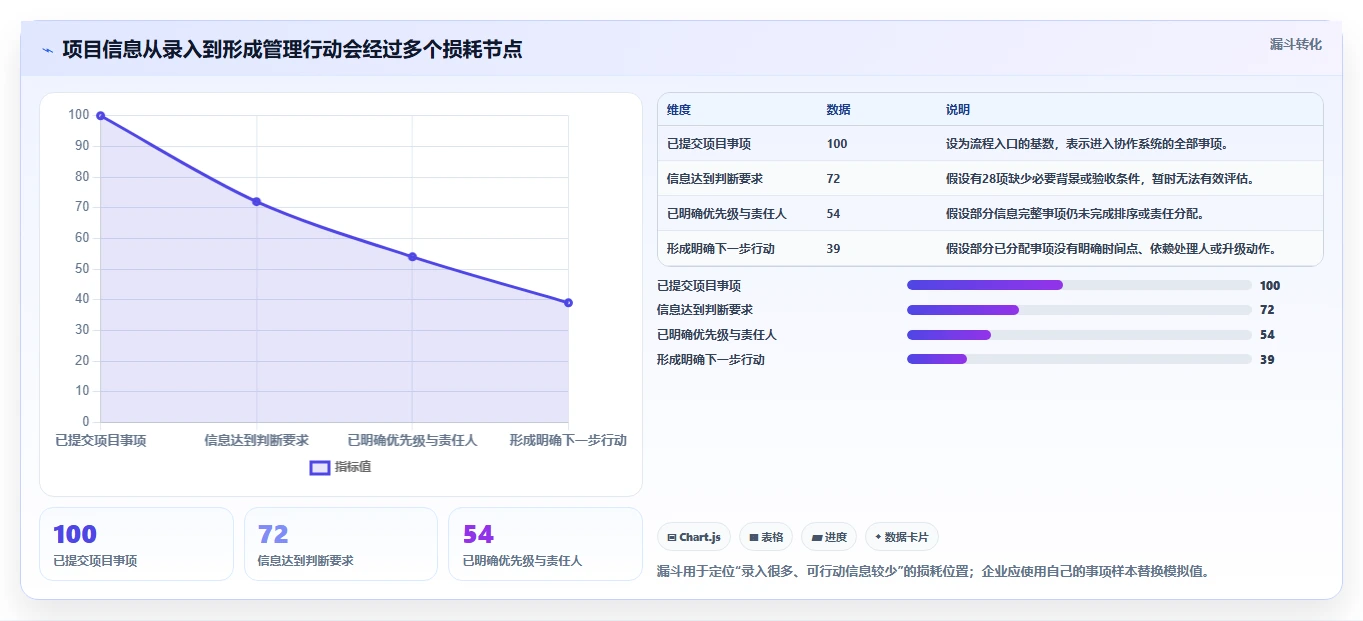Click the 指标值 legend label
The width and height of the screenshot is (1363, 621).
point(353,467)
